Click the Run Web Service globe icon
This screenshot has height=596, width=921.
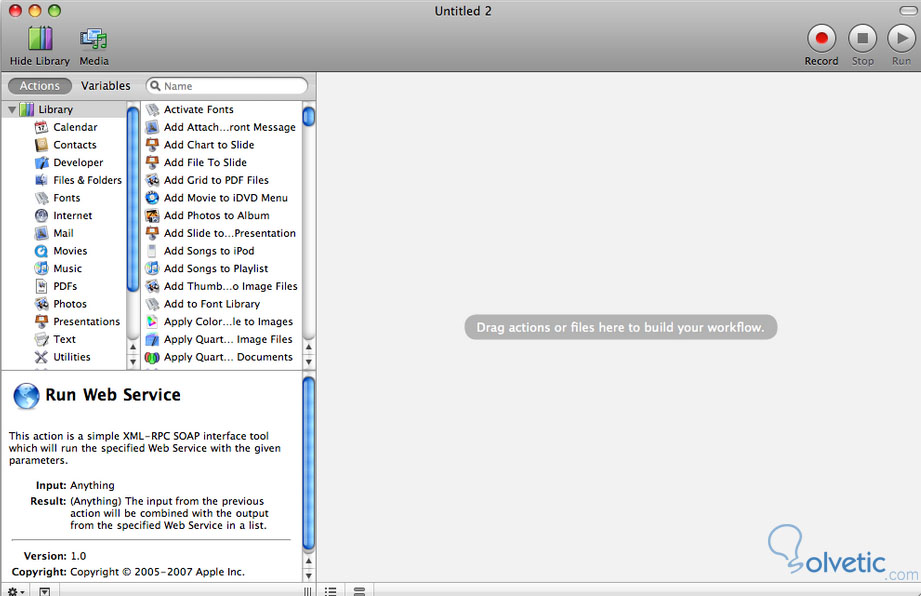[26, 396]
